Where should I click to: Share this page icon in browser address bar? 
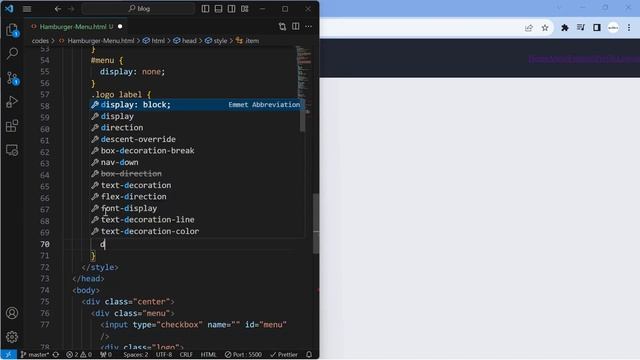click(x=529, y=28)
